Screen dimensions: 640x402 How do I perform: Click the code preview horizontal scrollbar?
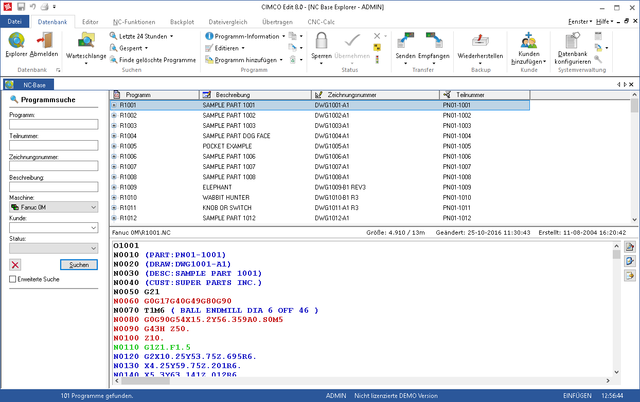[x=362, y=380]
